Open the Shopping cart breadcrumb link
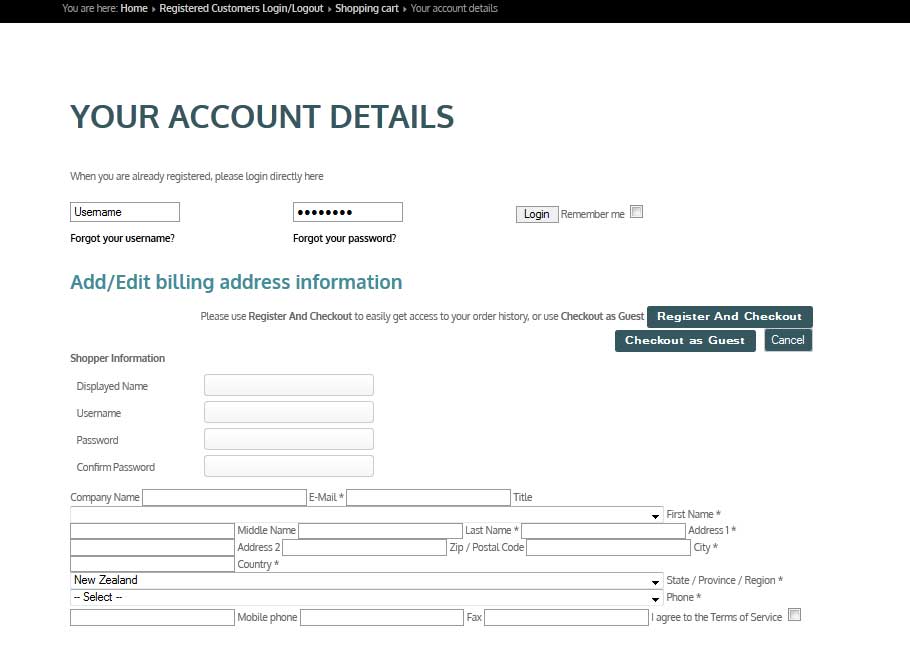910x669 pixels. pos(367,8)
